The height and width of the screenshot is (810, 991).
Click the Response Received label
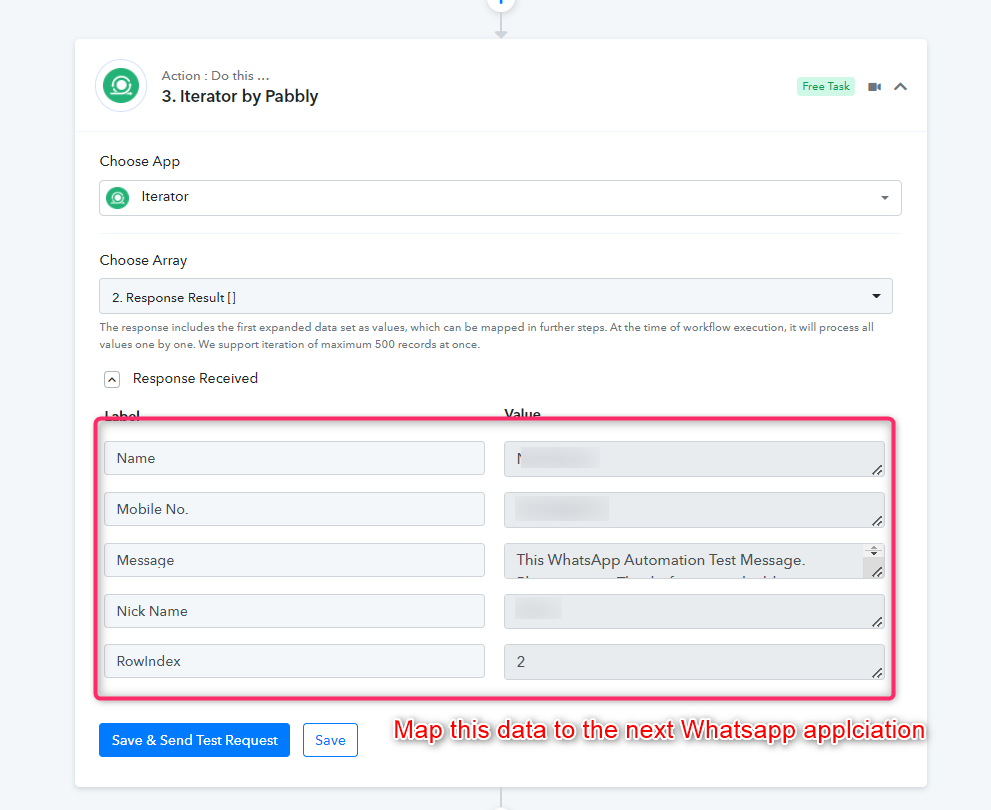pyautogui.click(x=195, y=378)
